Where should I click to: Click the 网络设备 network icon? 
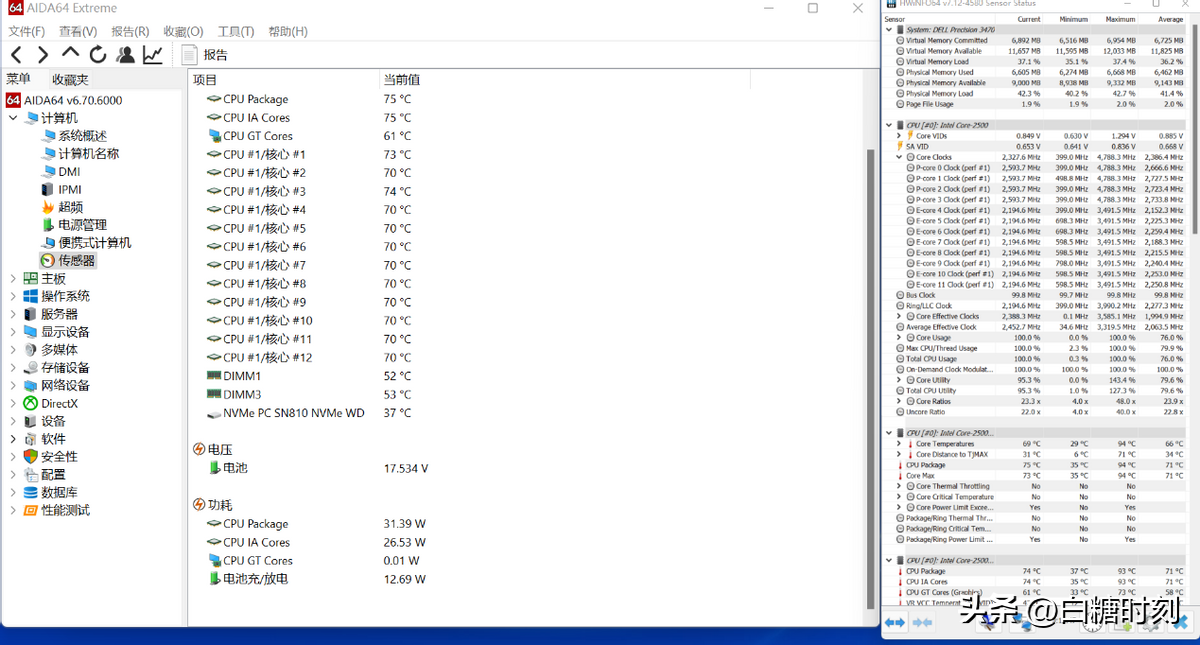click(x=31, y=386)
